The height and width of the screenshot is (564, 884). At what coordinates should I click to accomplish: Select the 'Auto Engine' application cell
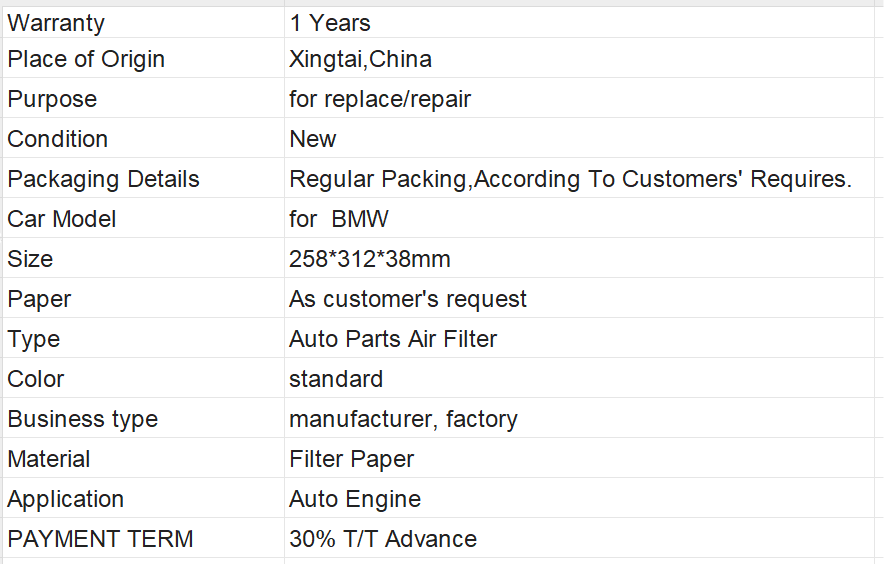[x=580, y=499]
